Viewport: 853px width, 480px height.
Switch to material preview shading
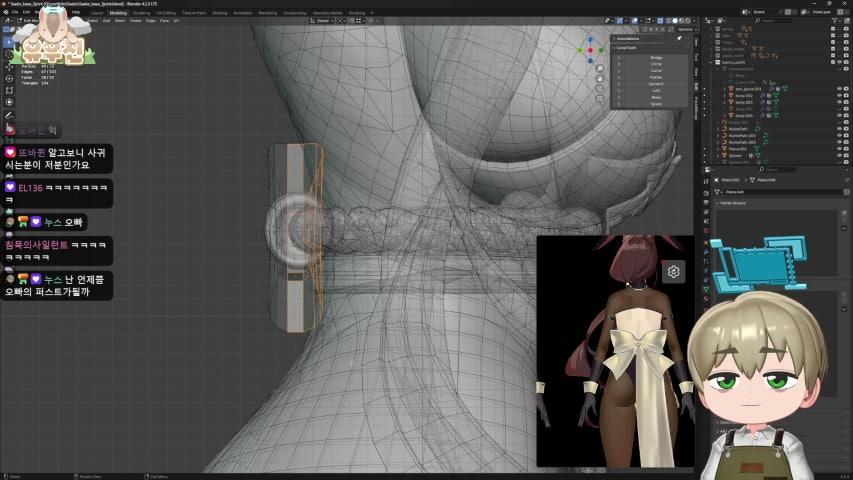tap(682, 21)
